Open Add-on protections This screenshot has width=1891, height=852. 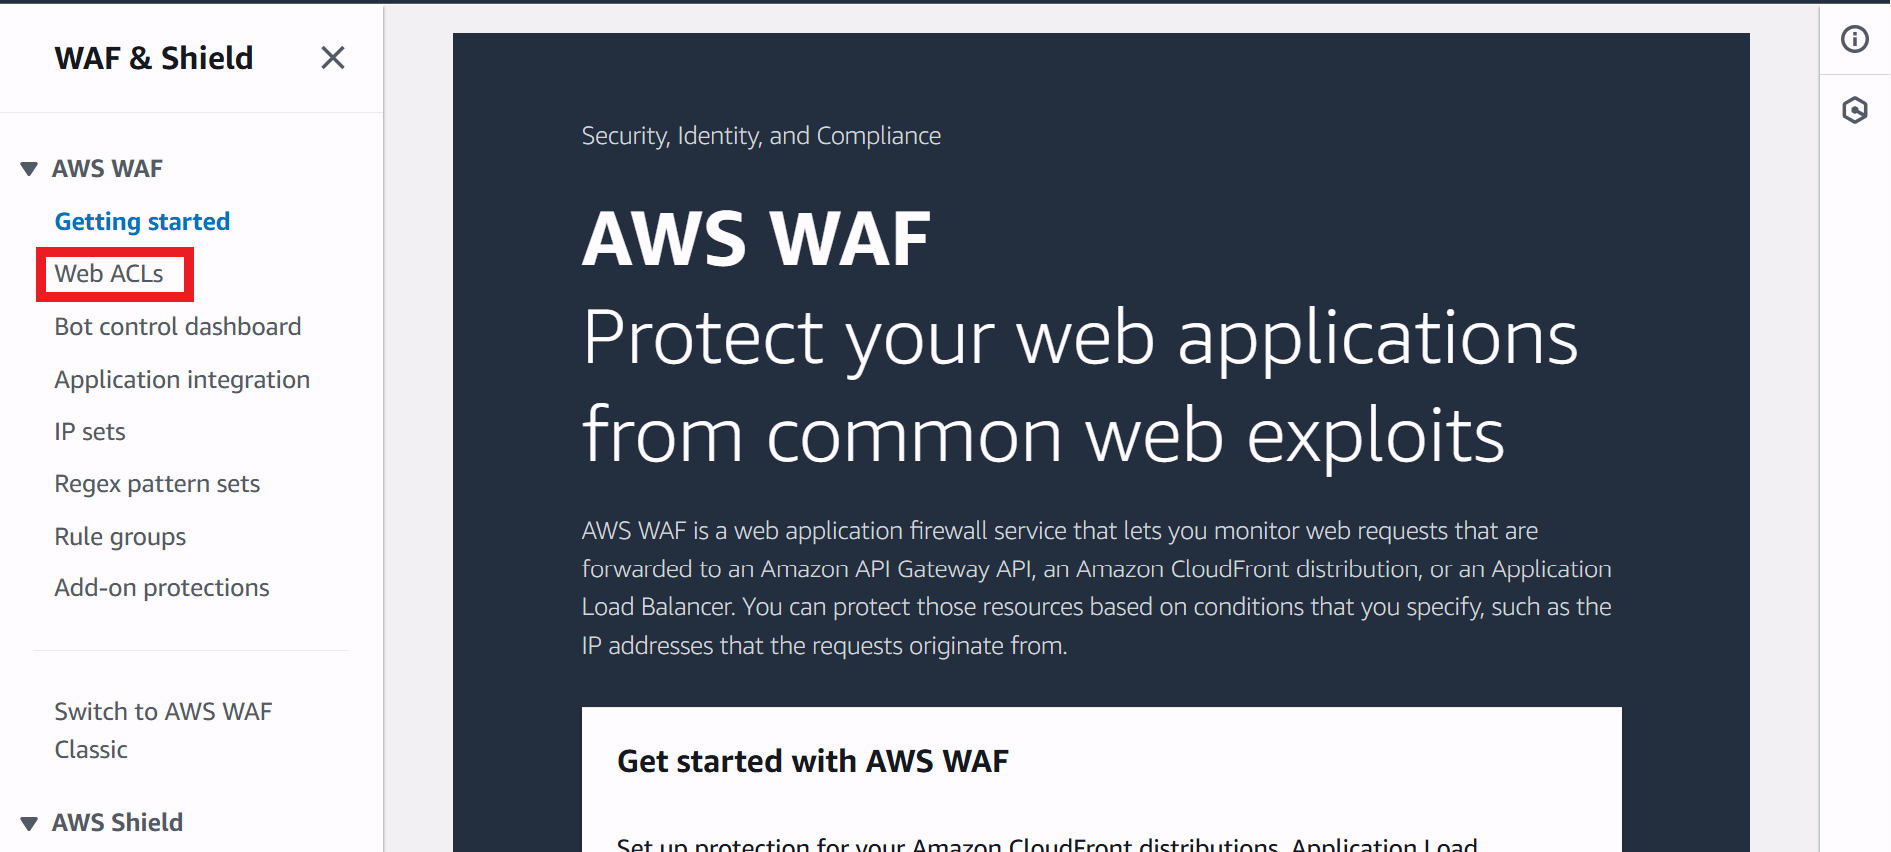point(162,588)
